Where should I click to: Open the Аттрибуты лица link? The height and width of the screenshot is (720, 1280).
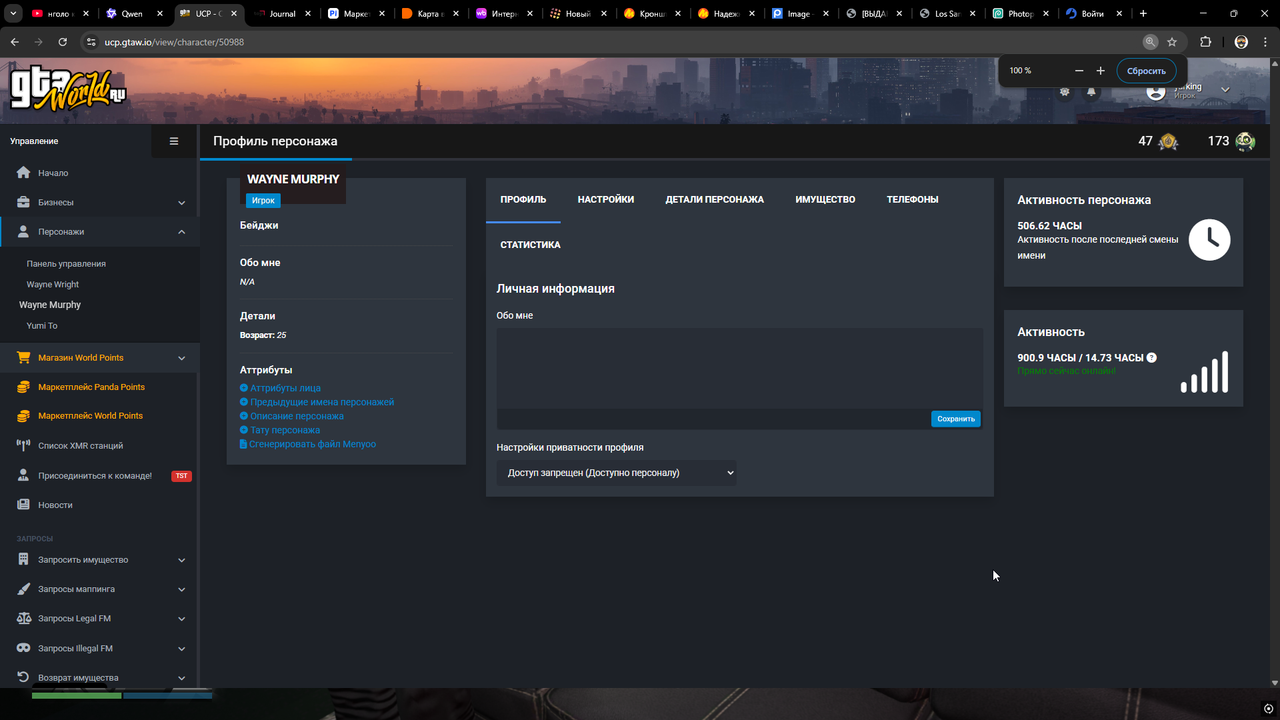285,388
